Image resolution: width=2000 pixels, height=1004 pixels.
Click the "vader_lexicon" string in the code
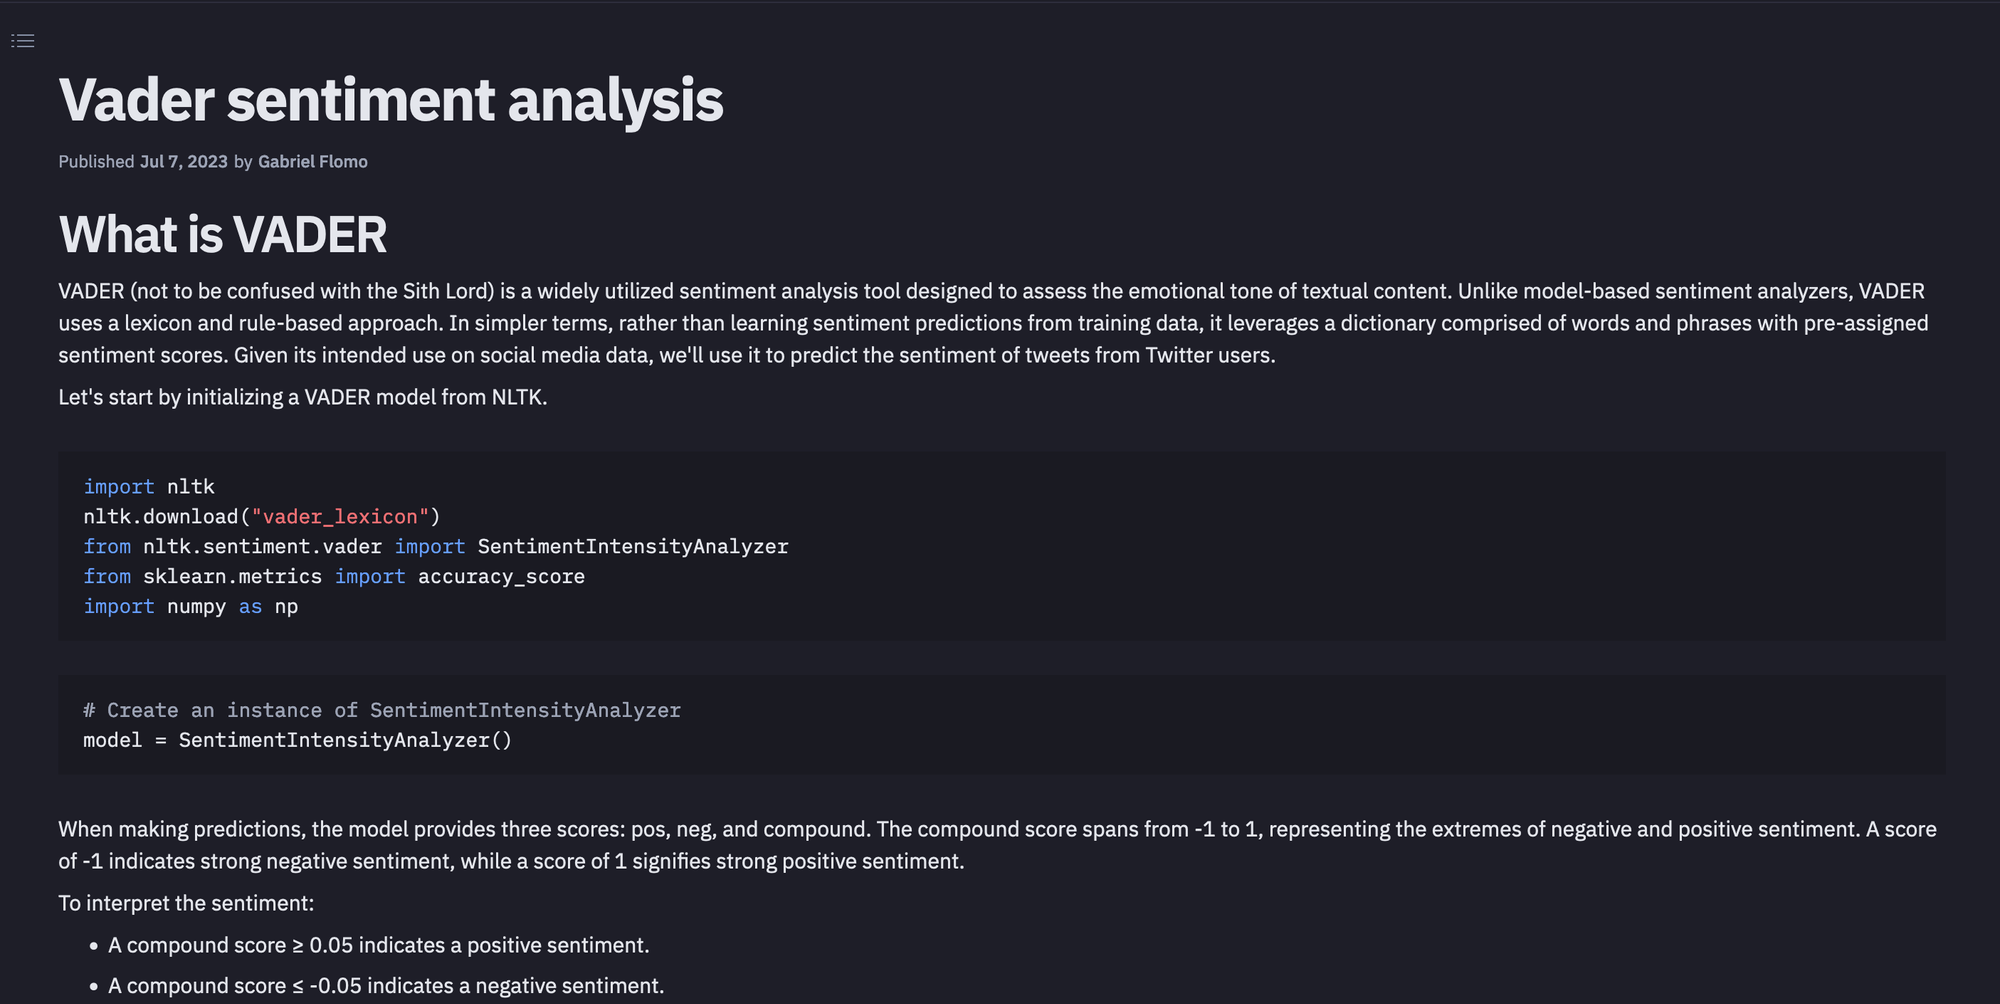339,517
